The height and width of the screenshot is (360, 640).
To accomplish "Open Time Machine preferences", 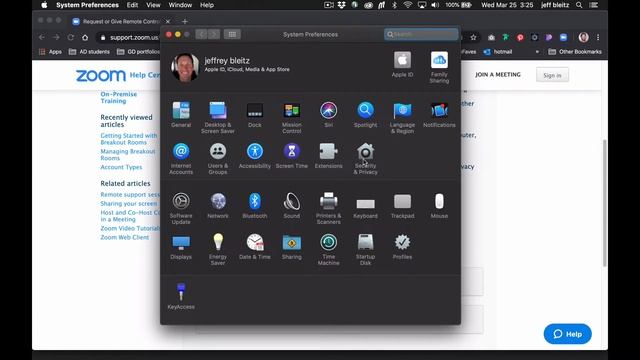I will pos(329,249).
